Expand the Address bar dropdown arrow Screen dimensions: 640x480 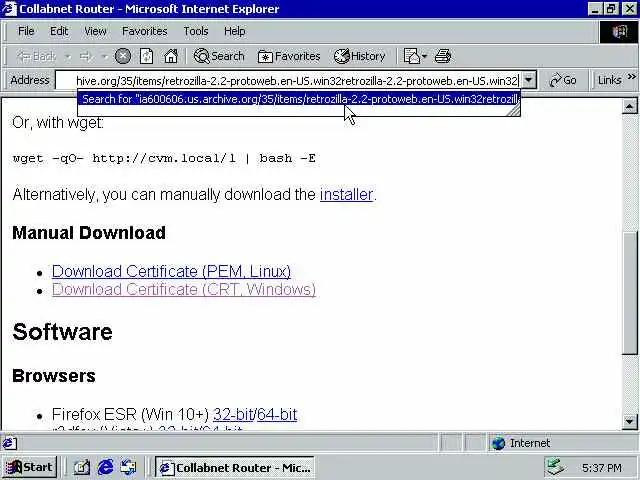coord(529,80)
